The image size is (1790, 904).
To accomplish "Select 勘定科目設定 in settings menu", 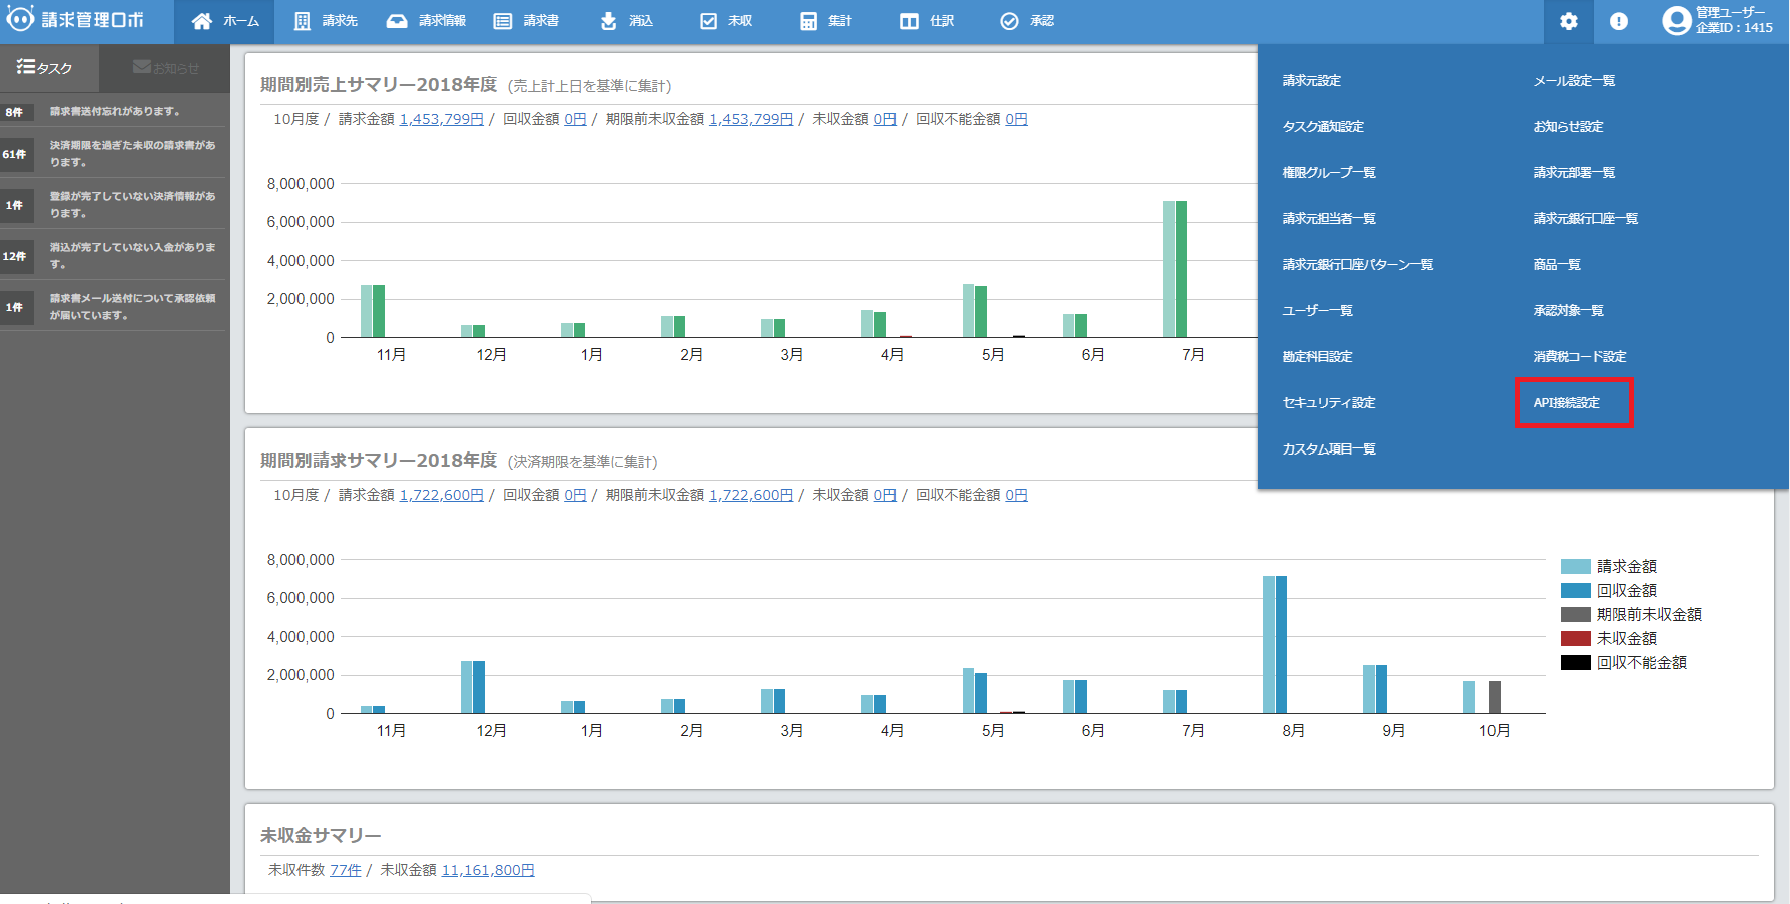I will [x=1317, y=357].
